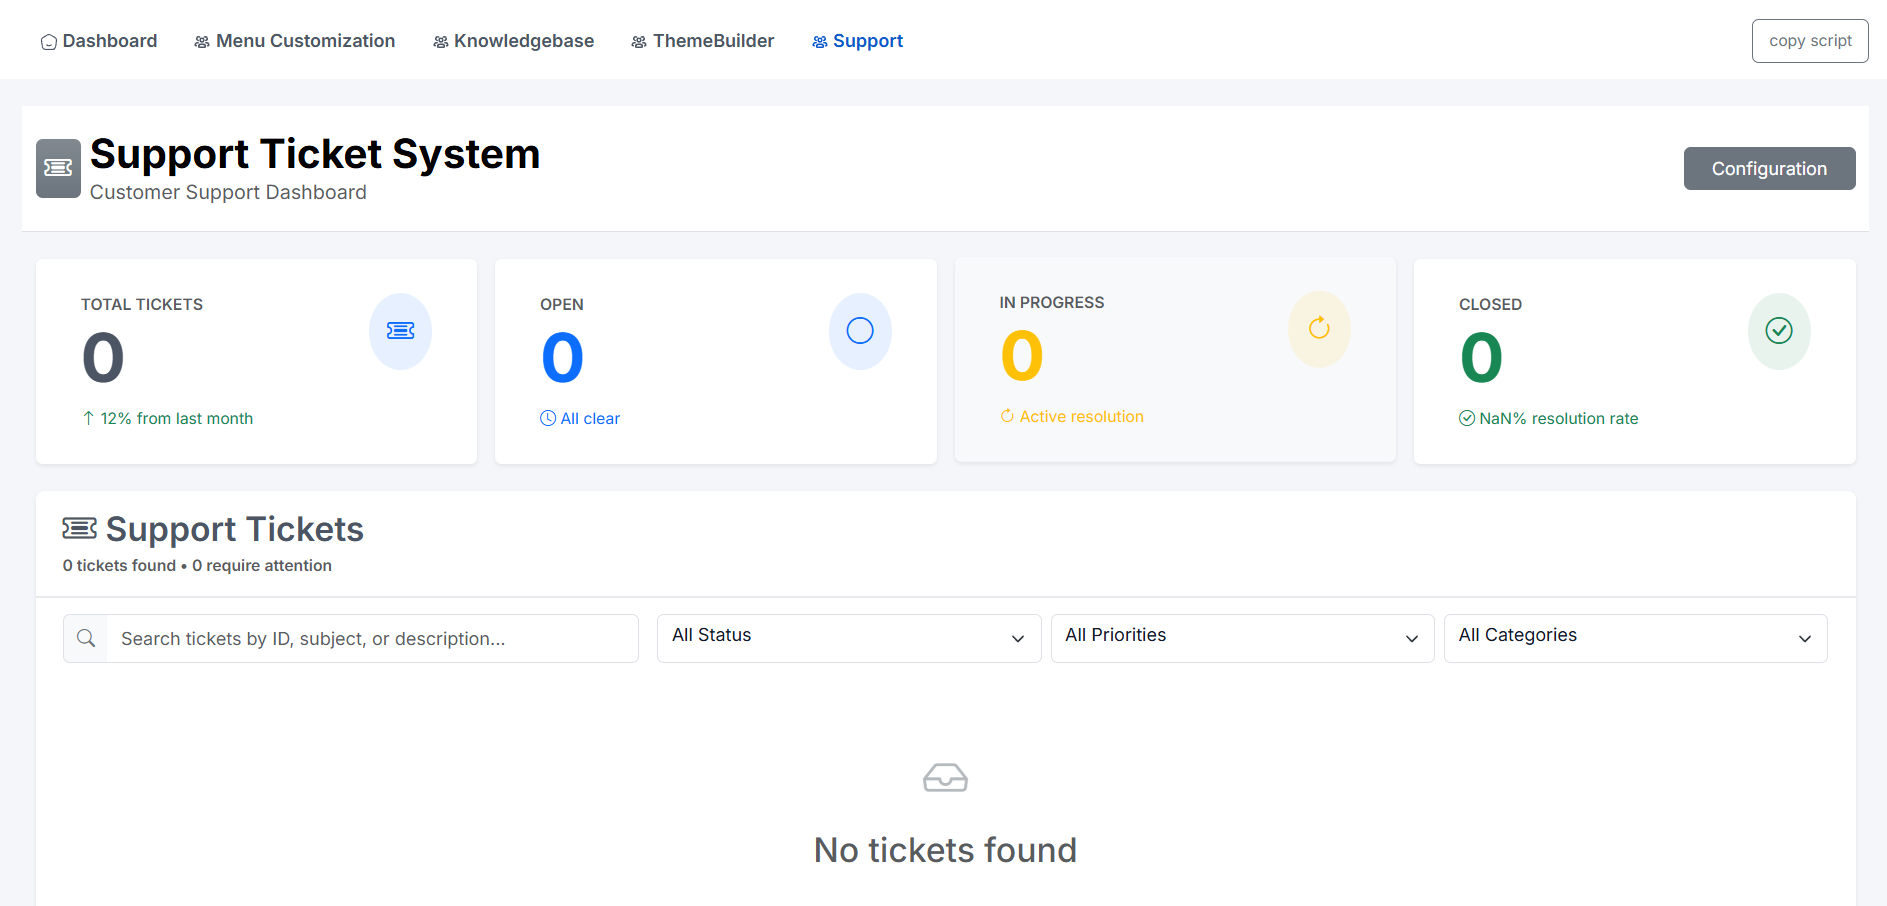Image resolution: width=1887 pixels, height=906 pixels.
Task: Click the circle icon in Open card
Action: 860,331
